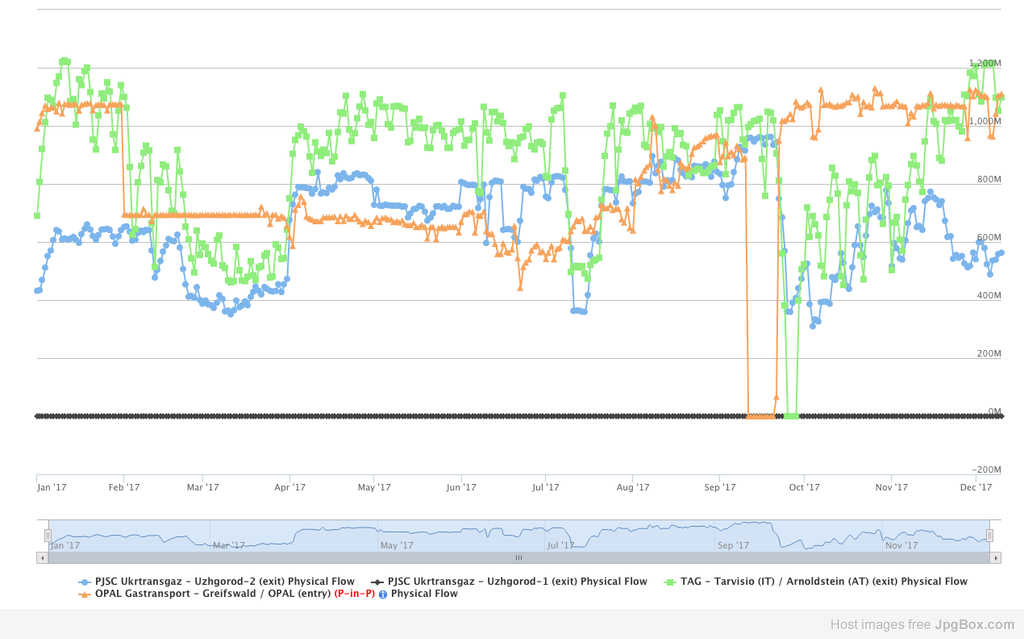This screenshot has width=1024, height=639.
Task: Click the scrollbar grip thumb in the navigator
Action: coord(519,558)
